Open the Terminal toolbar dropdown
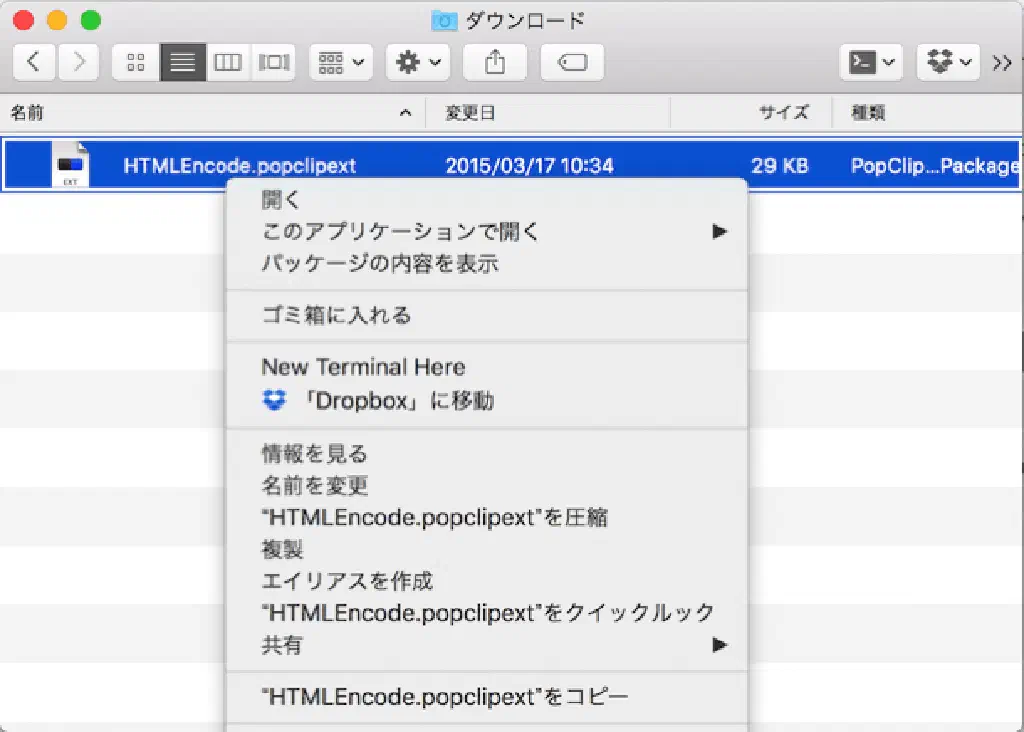Viewport: 1024px width, 732px height. [x=871, y=62]
